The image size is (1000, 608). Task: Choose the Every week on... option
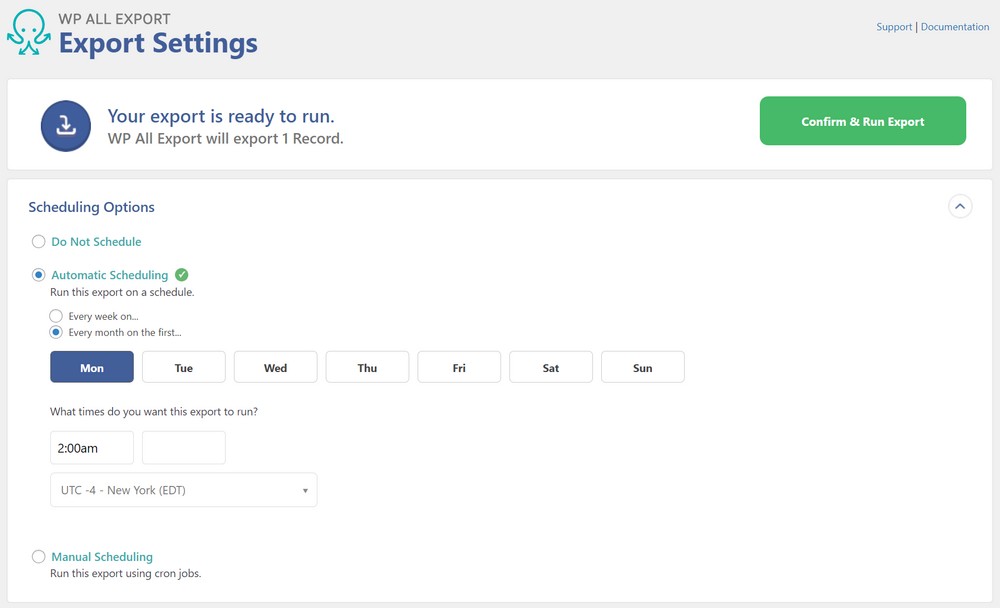tap(56, 316)
